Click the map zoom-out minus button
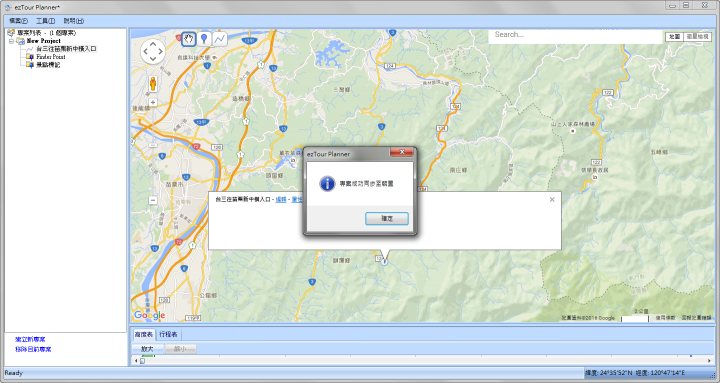 click(153, 200)
